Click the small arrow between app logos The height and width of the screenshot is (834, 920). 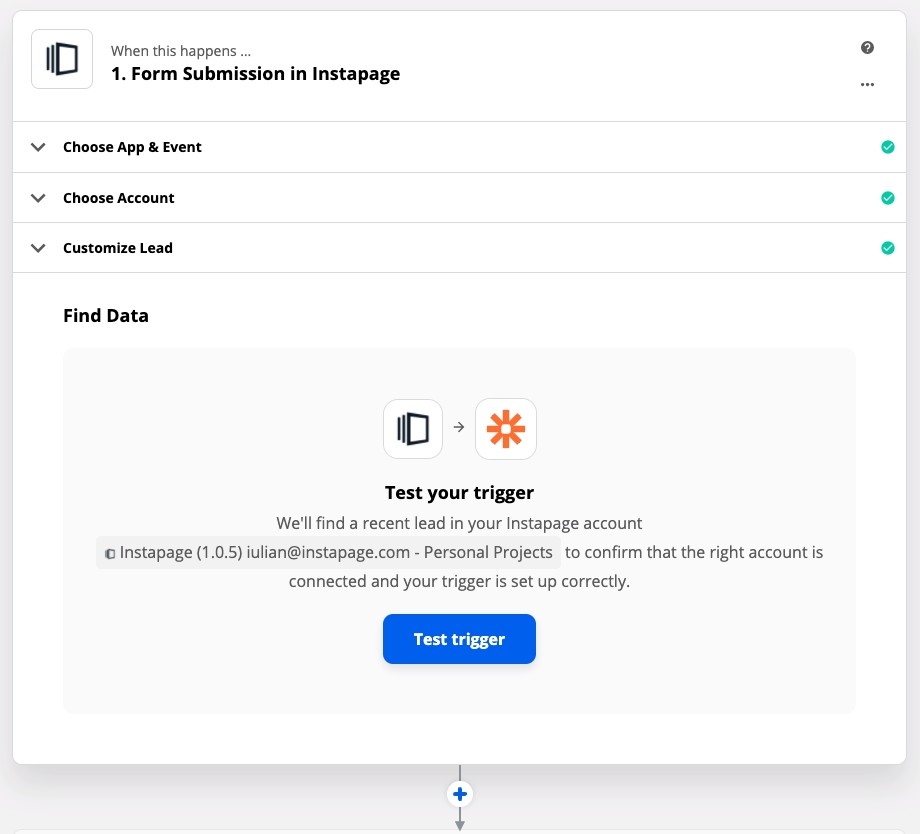click(459, 427)
